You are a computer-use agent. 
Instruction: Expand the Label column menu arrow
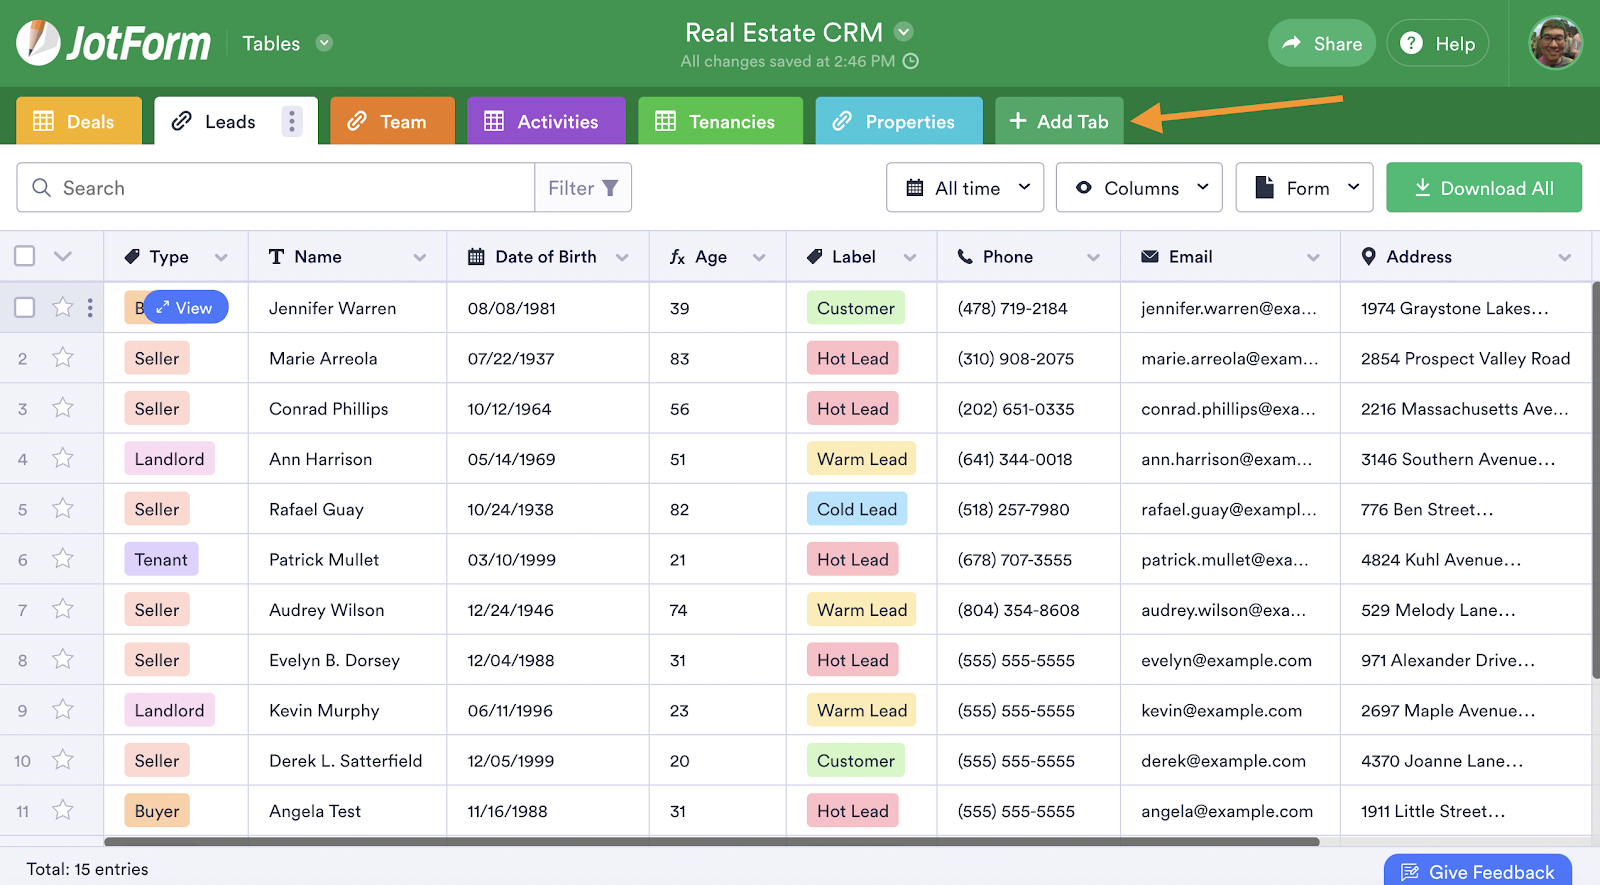click(x=910, y=257)
